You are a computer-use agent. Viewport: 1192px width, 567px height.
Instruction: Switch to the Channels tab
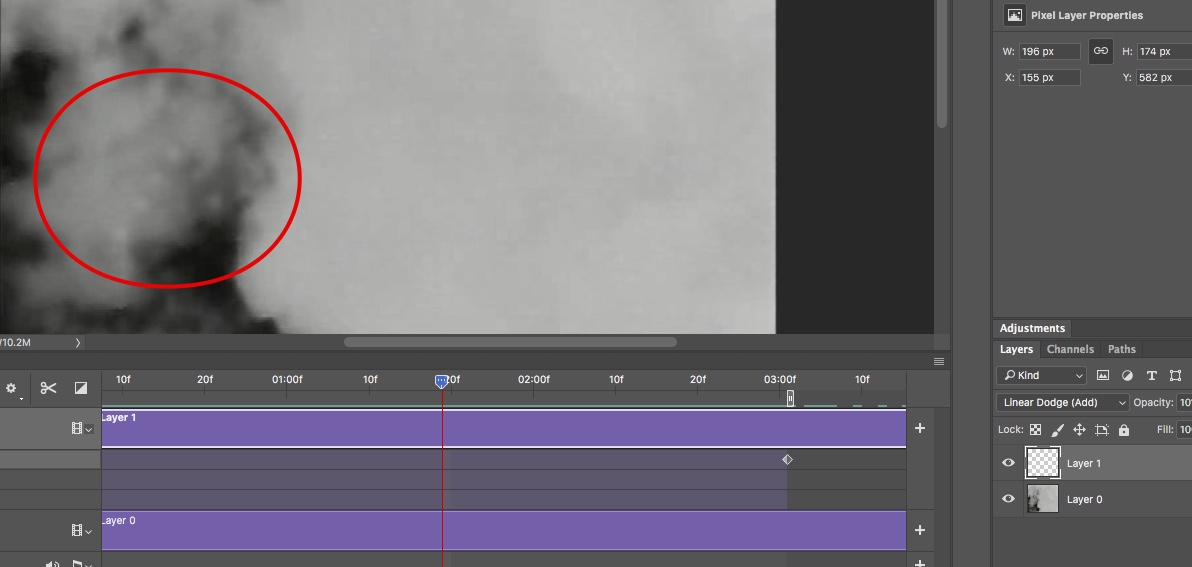point(1070,349)
